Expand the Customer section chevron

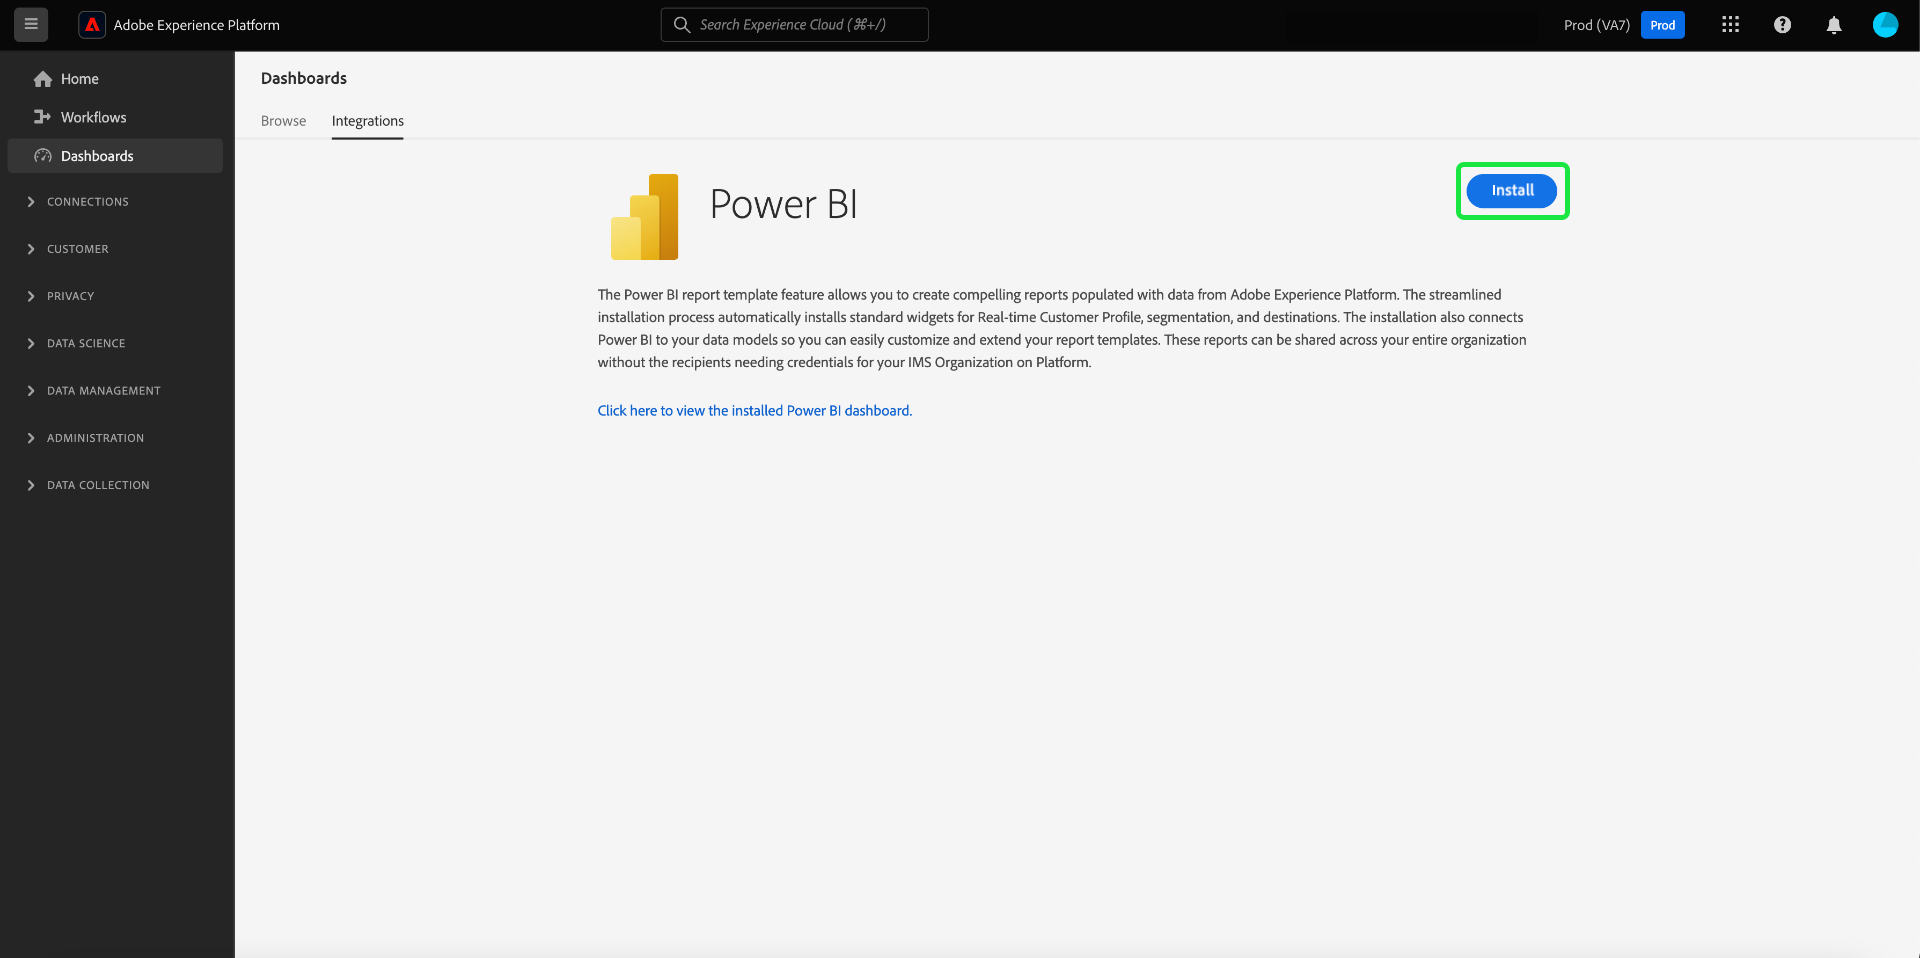[31, 249]
